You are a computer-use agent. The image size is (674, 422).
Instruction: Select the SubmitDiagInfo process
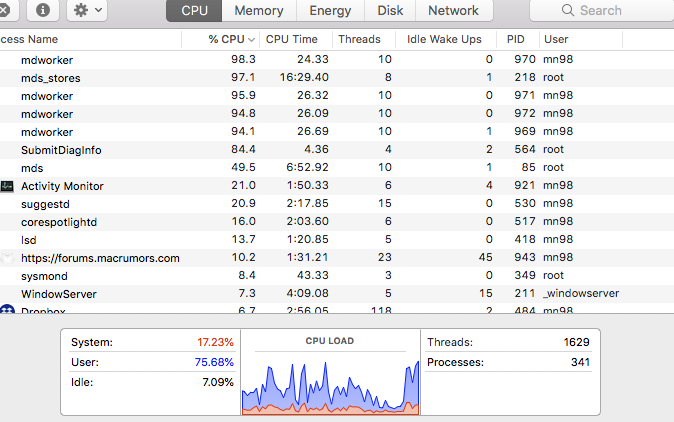tap(337, 150)
